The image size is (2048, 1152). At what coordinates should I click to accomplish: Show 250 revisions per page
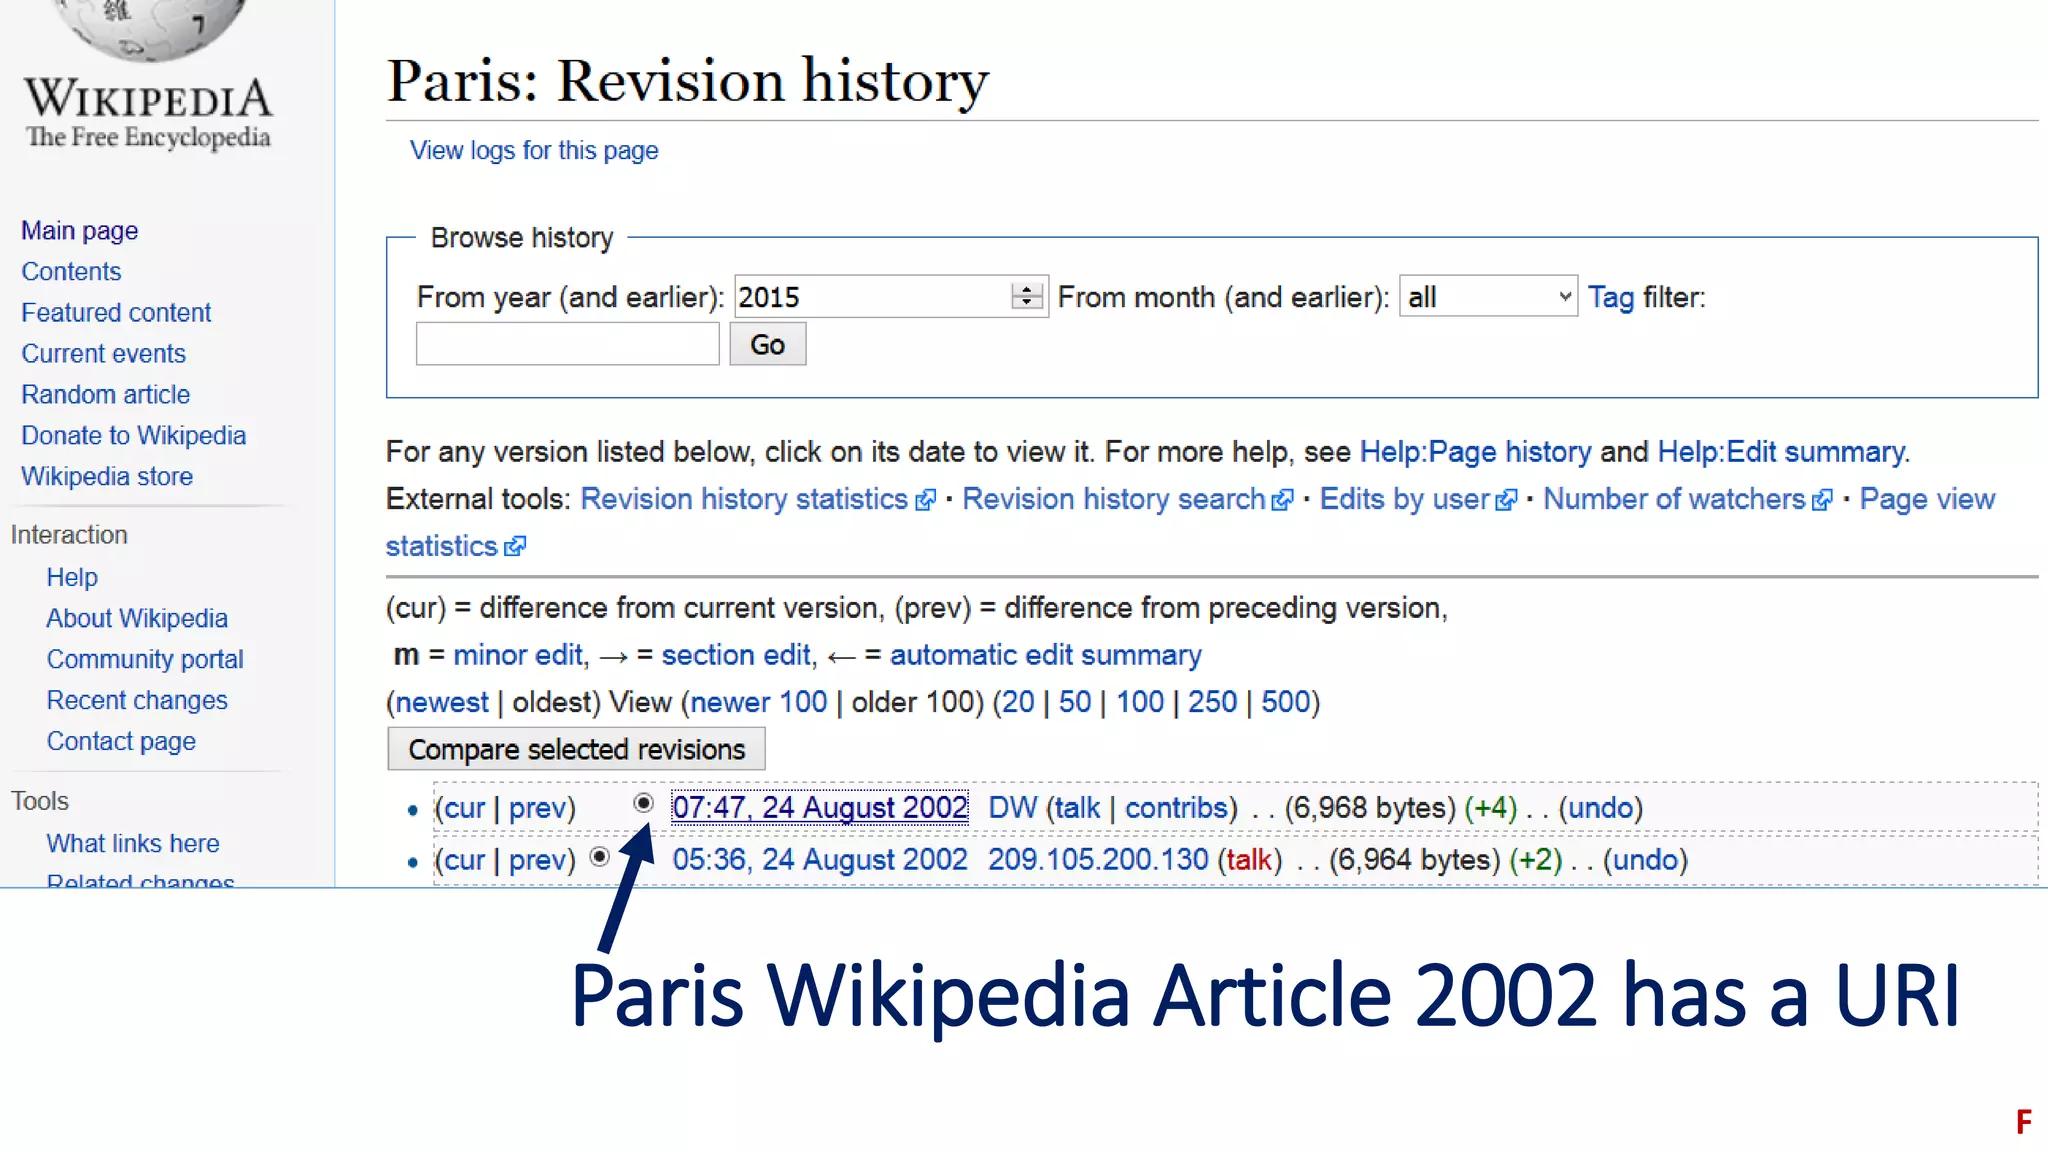coord(1212,702)
